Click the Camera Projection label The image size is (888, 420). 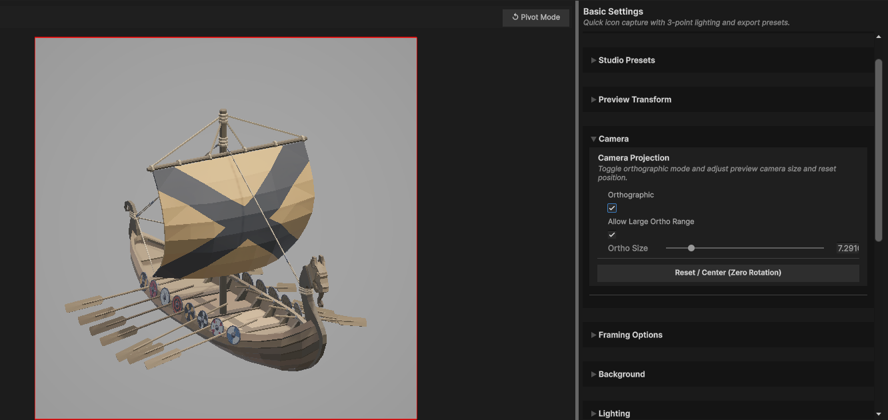(633, 158)
